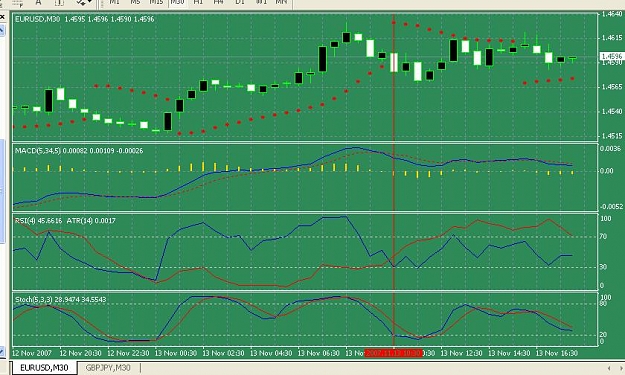Screen dimensions: 625x375
Task: Click the 1.4540 price axis label
Action: pyautogui.click(x=612, y=111)
